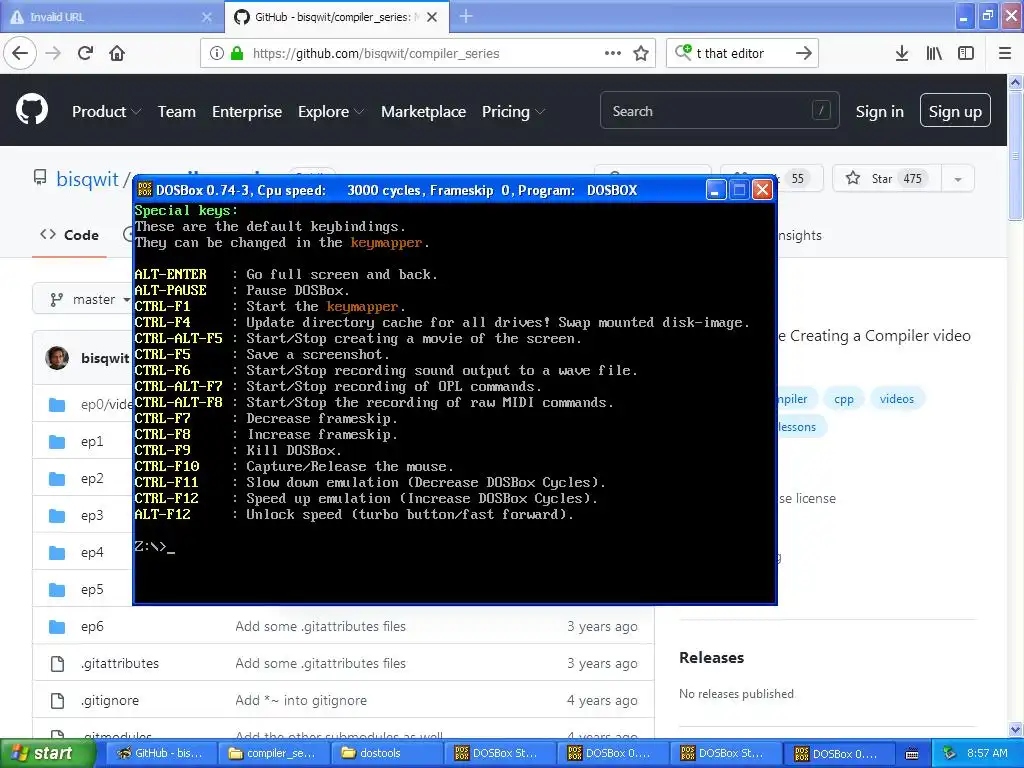Open the Windows start menu

pyautogui.click(x=46, y=753)
